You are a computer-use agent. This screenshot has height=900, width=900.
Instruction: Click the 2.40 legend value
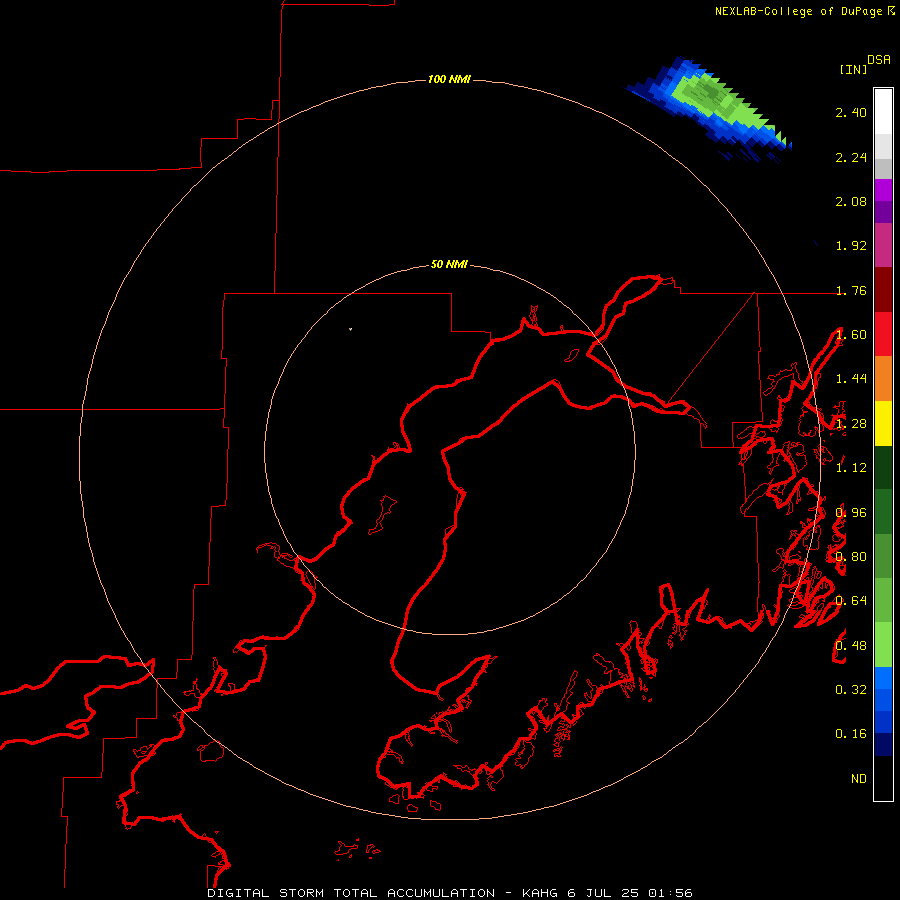click(851, 112)
